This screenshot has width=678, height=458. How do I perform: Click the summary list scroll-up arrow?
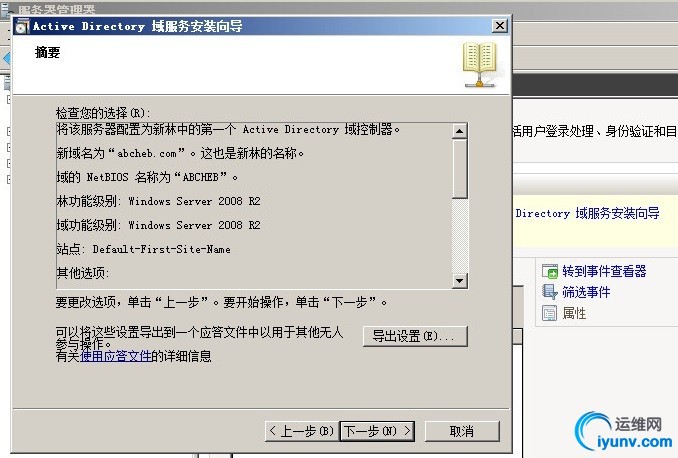click(460, 131)
